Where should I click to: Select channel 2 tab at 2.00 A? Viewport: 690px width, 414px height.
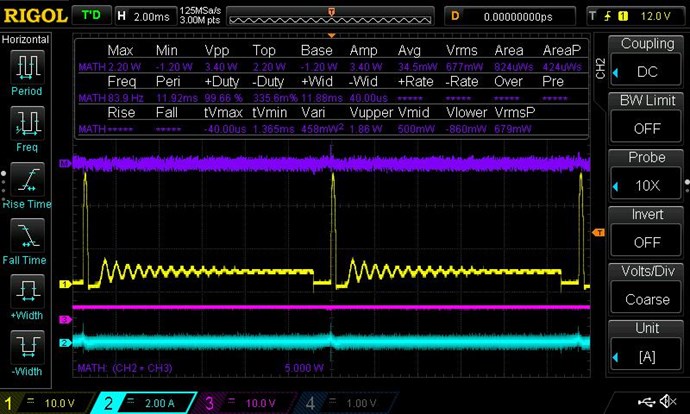(144, 403)
